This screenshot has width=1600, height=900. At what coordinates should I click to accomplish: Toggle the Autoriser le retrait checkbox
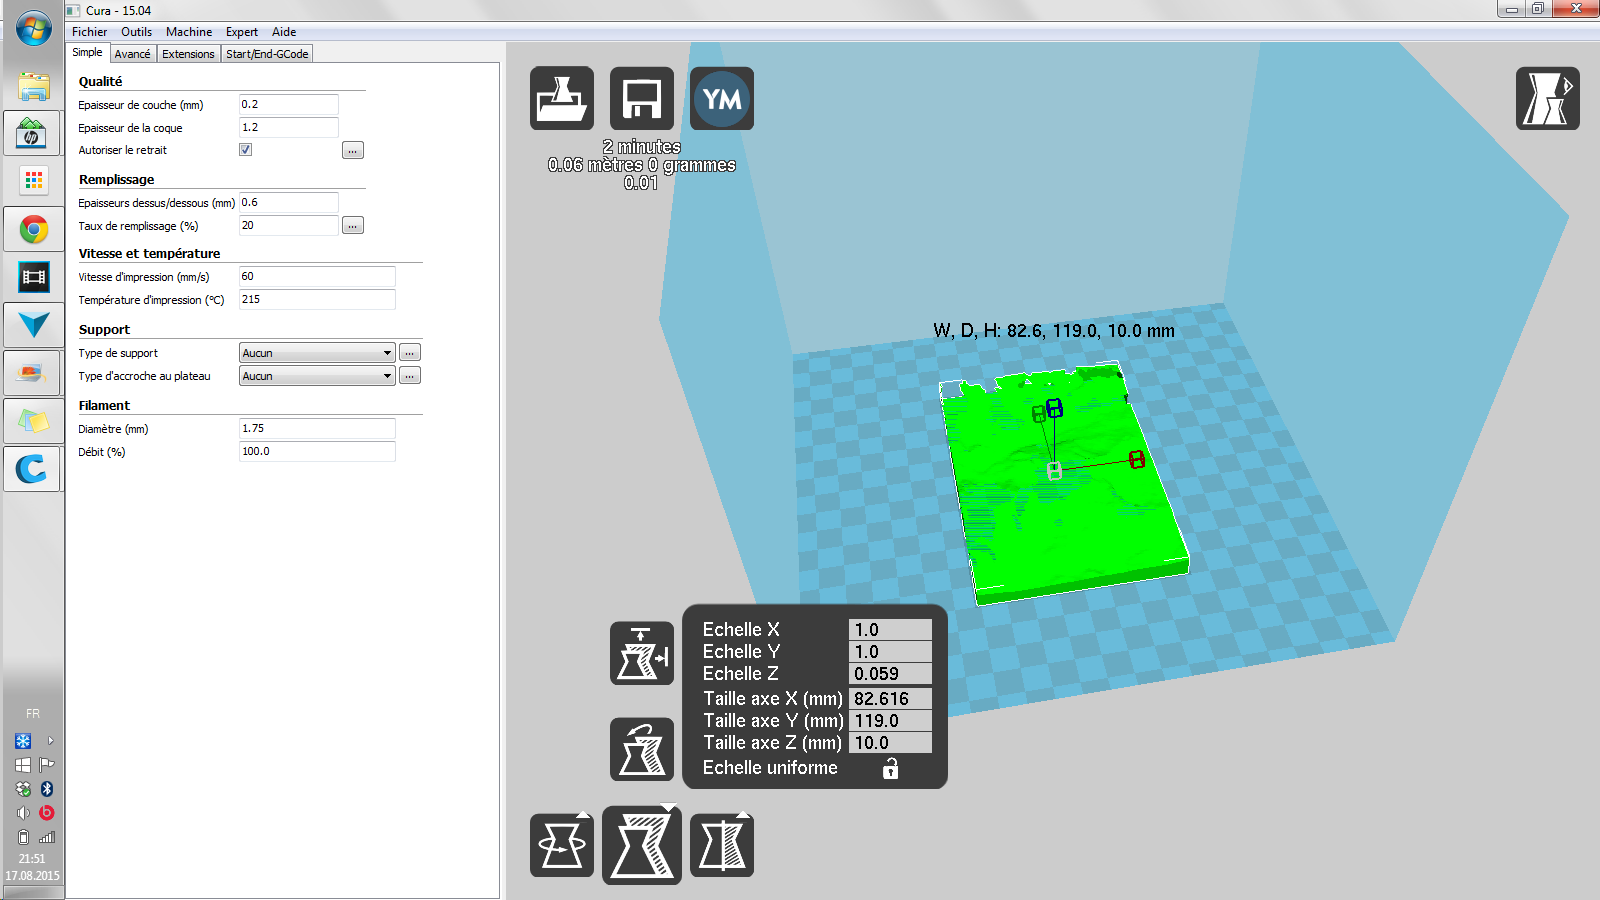pyautogui.click(x=245, y=150)
